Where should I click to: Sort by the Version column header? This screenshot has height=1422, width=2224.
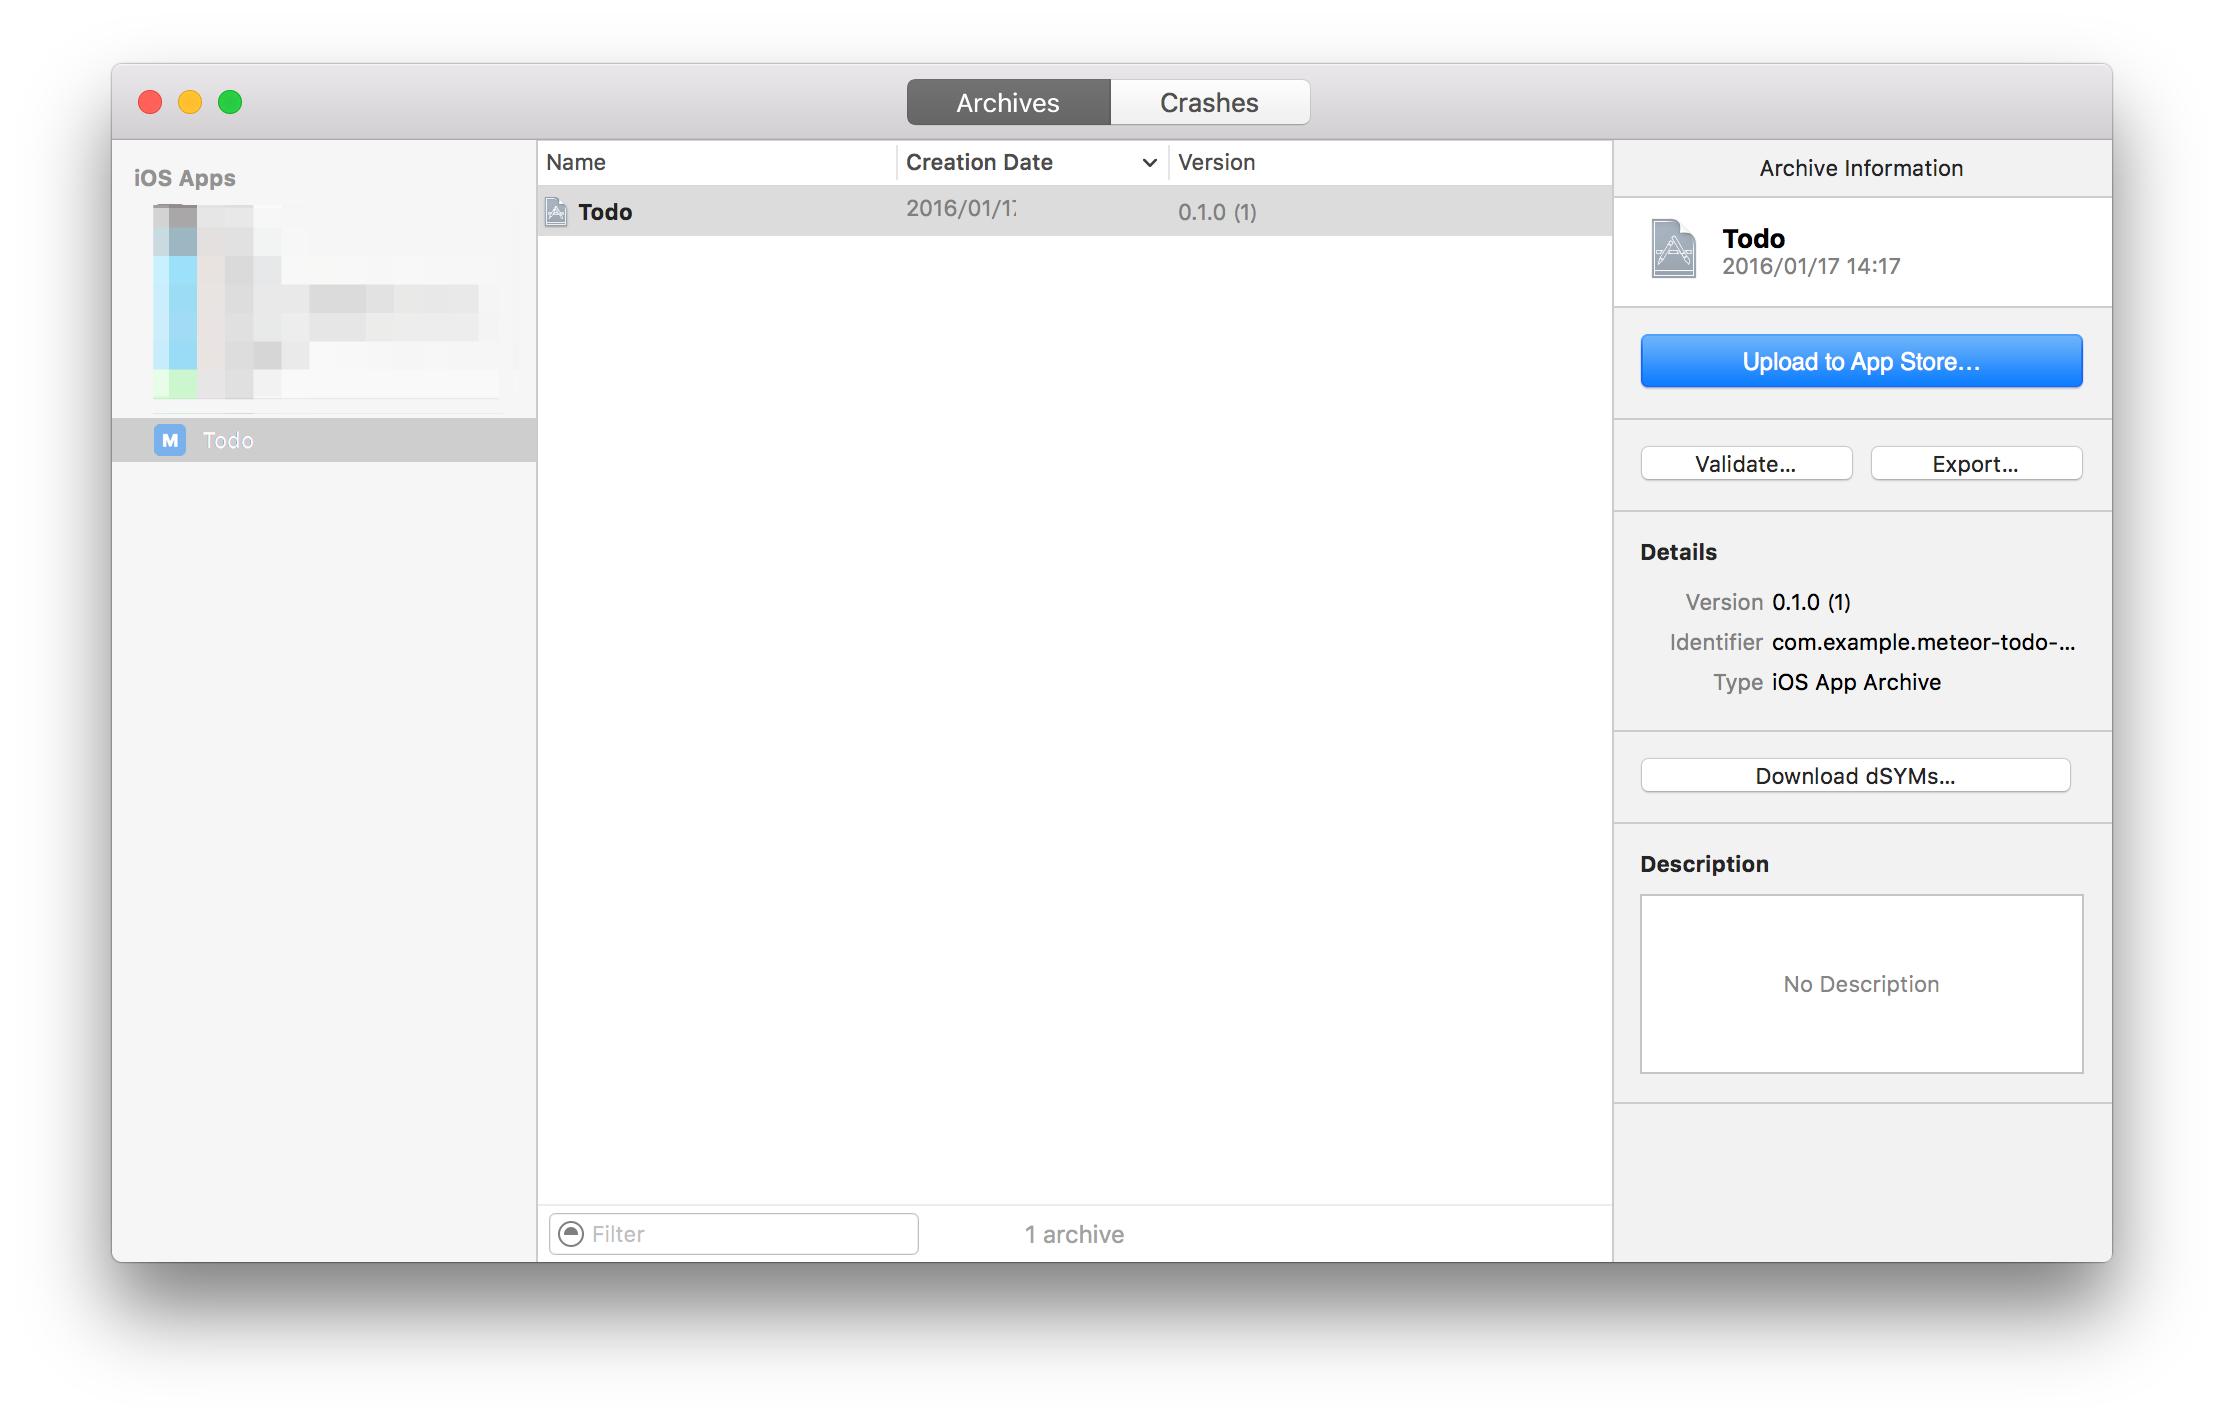1390,162
